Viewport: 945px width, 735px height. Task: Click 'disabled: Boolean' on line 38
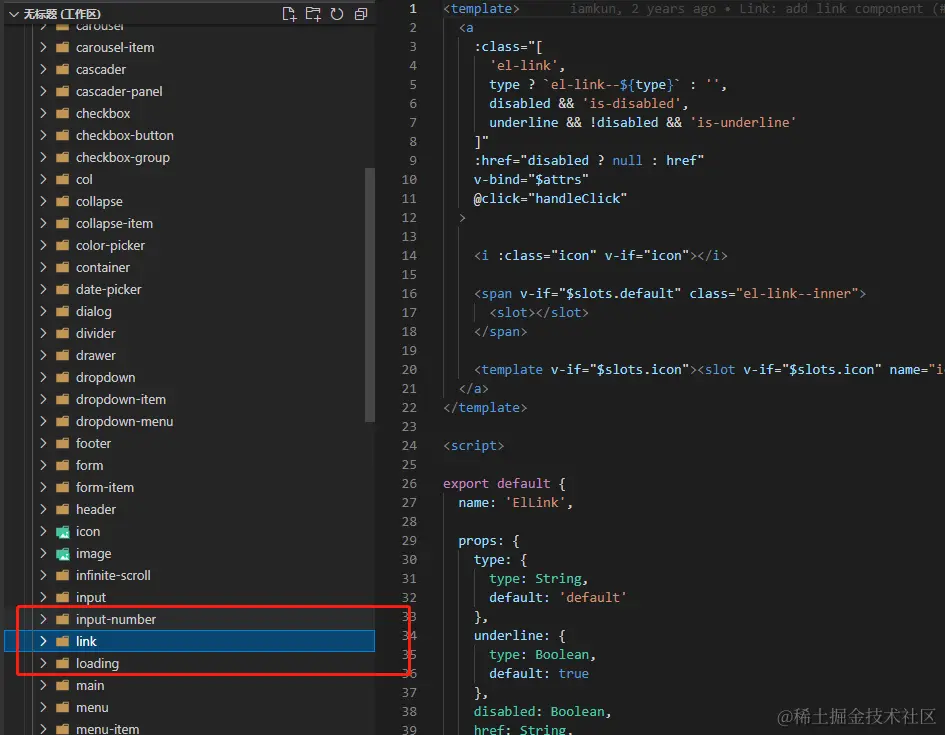coord(539,712)
